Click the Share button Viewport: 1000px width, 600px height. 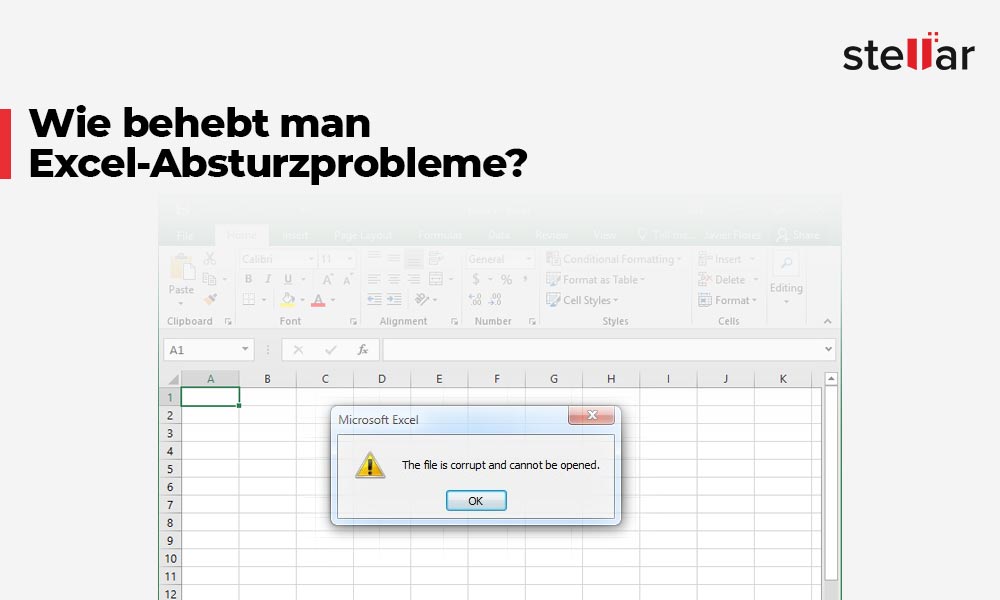798,235
